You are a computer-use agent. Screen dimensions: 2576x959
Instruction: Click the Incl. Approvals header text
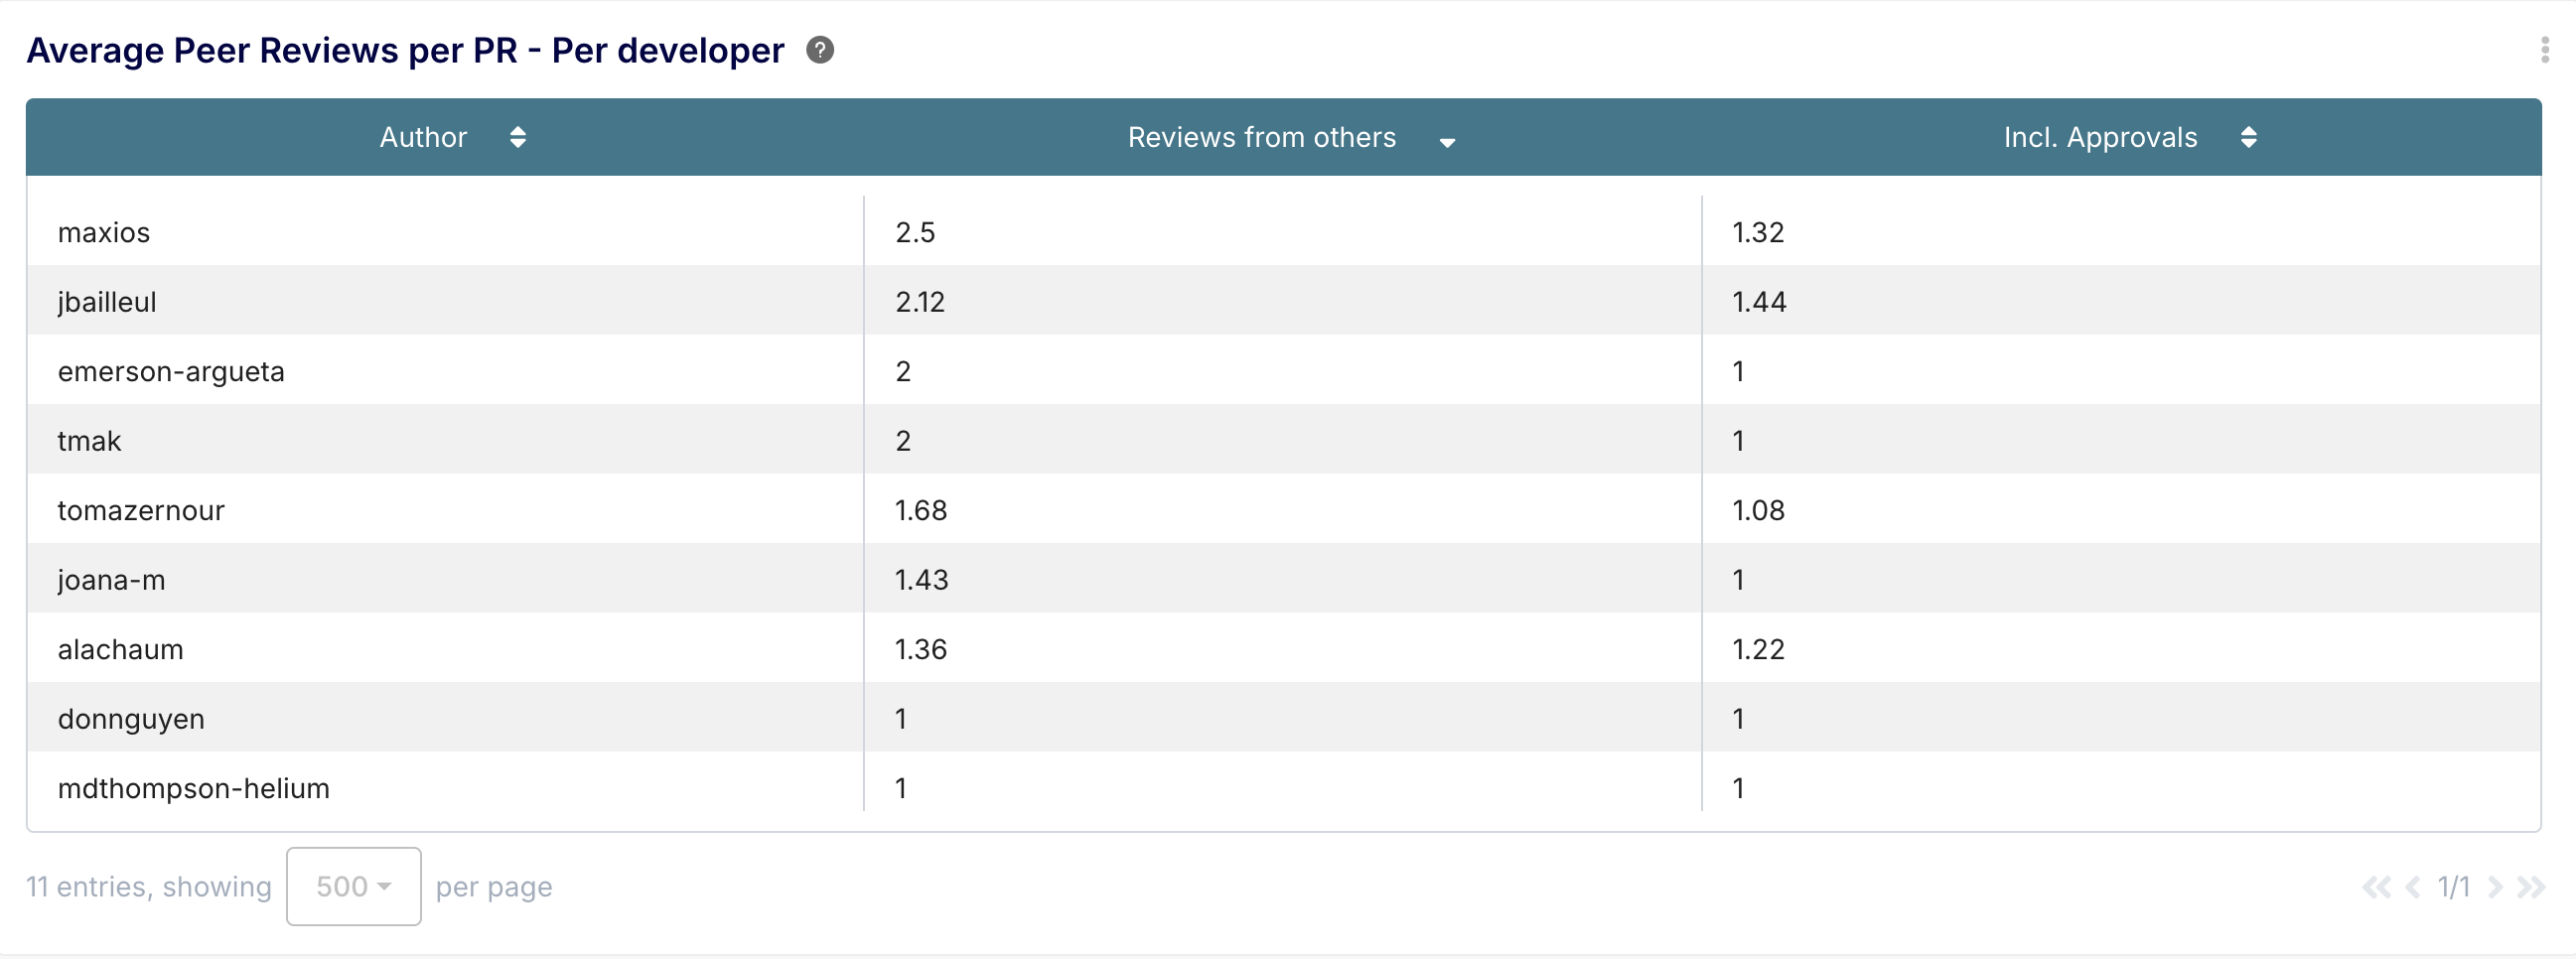point(2100,137)
